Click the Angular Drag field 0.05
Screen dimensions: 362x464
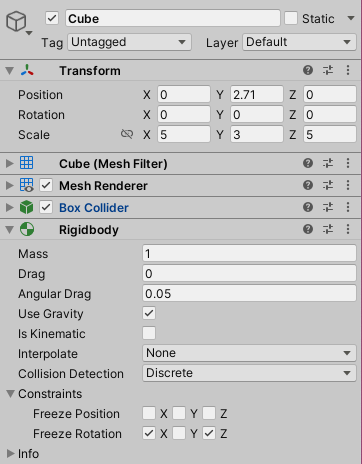(x=249, y=293)
